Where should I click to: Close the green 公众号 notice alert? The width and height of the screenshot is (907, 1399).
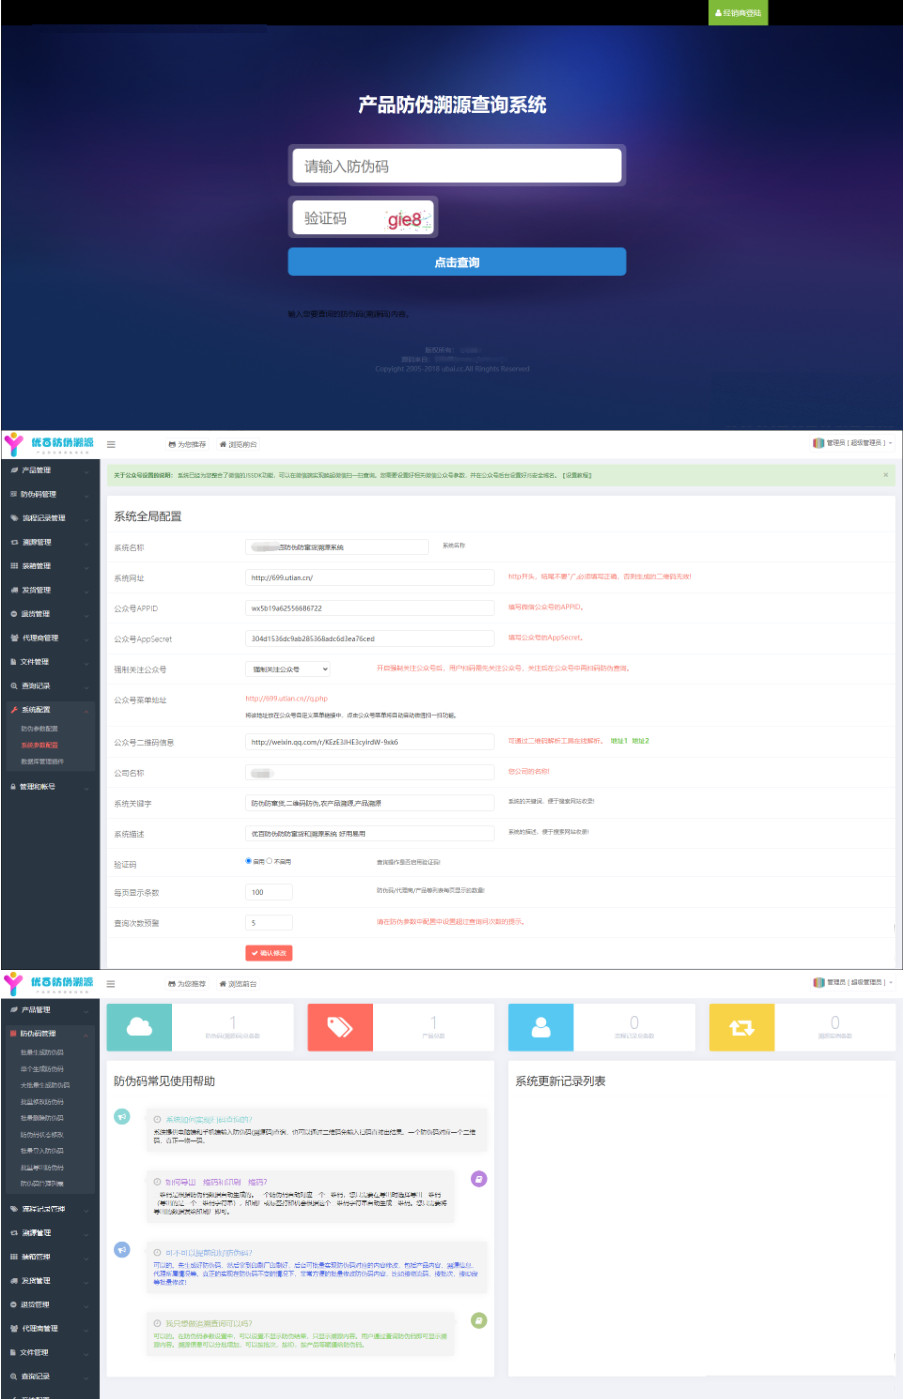[885, 475]
